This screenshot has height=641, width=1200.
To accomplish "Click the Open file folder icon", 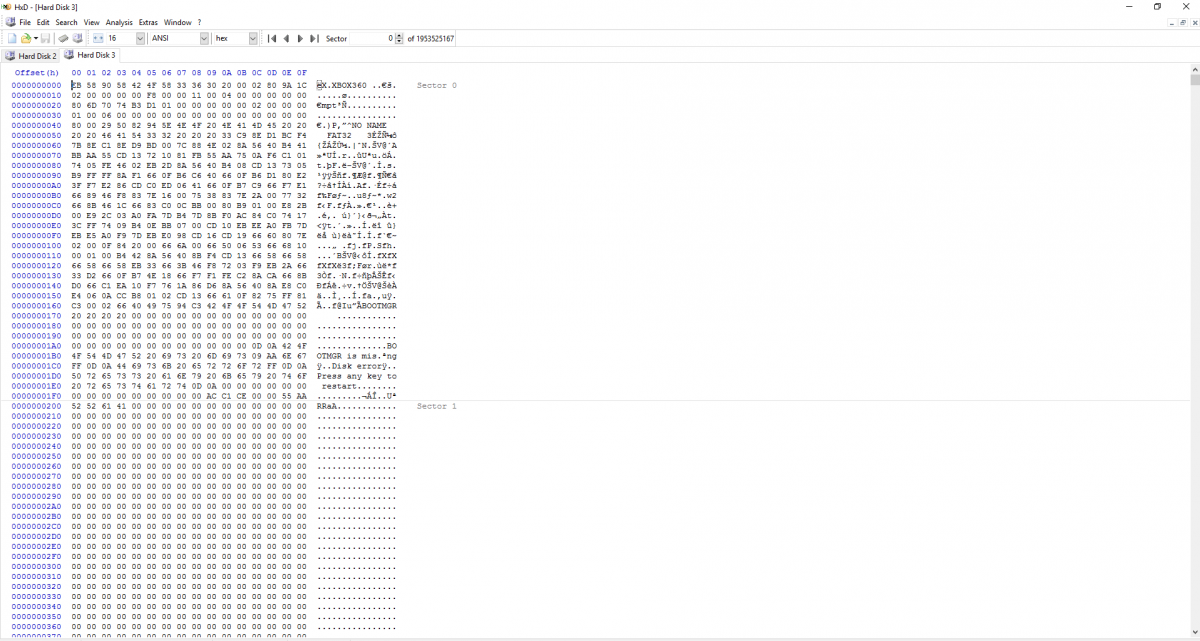I will pyautogui.click(x=26, y=38).
